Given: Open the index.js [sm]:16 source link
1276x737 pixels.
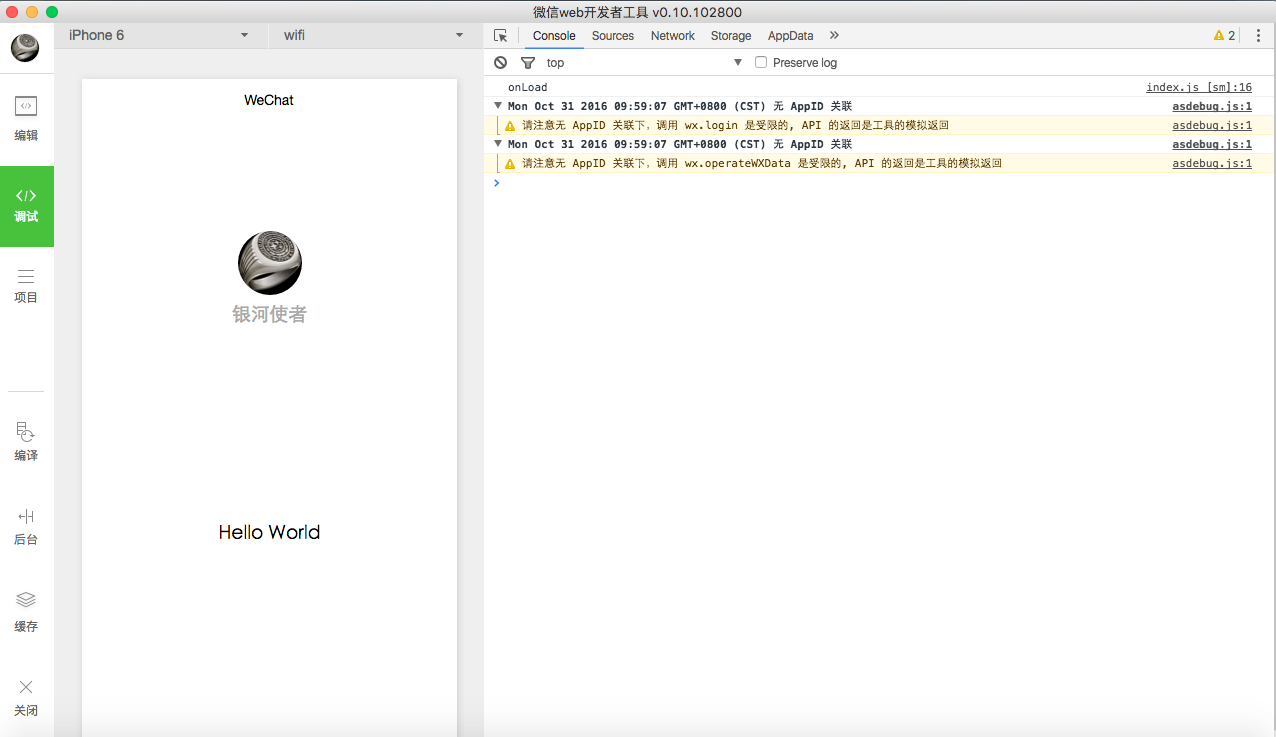Looking at the screenshot, I should pyautogui.click(x=1199, y=88).
